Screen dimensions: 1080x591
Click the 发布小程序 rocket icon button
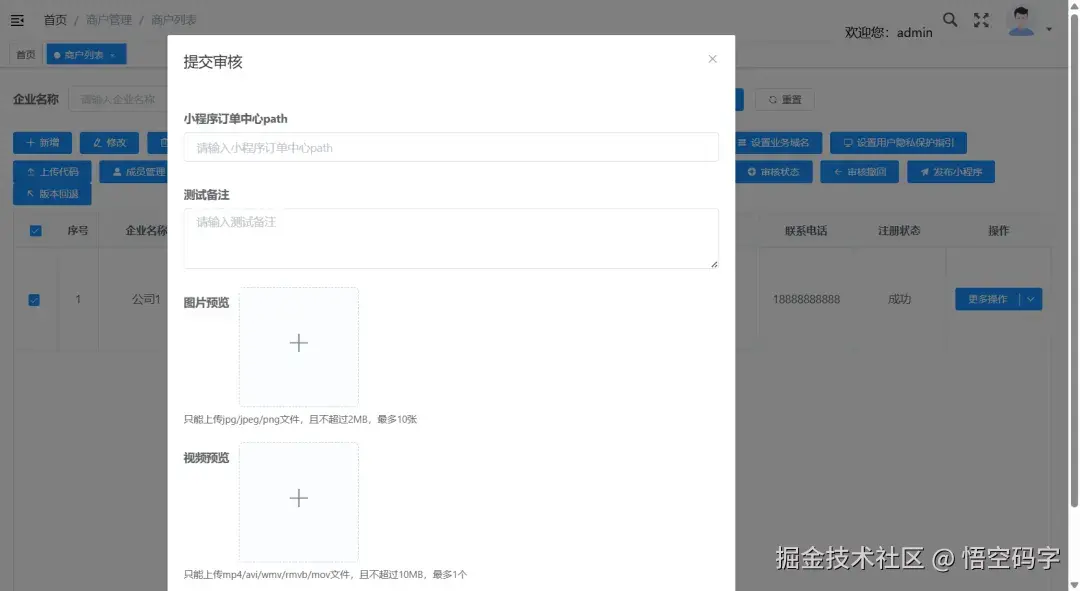tap(953, 171)
